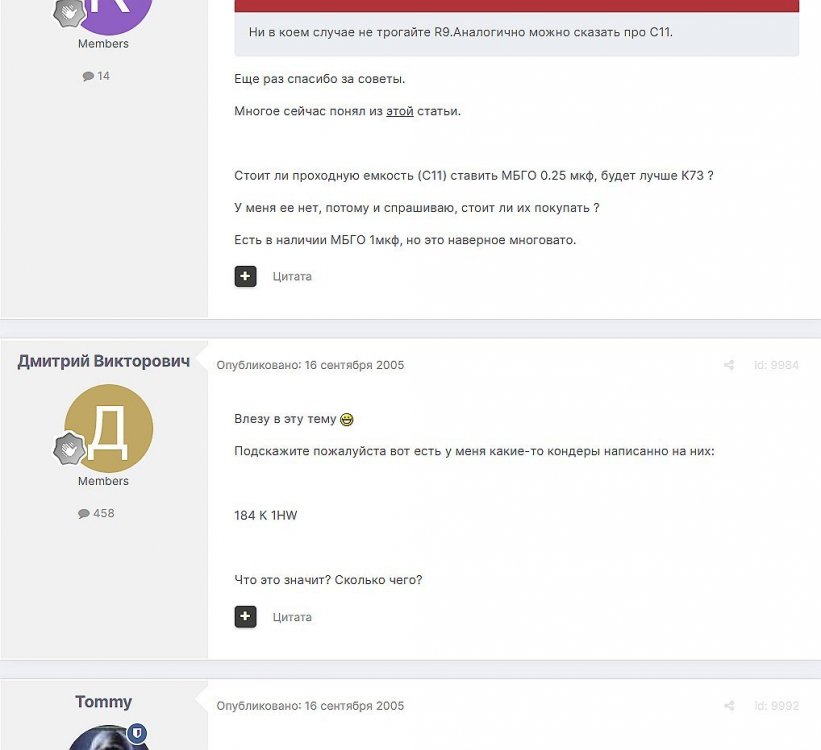Click the grinning smiley emoji in post
821x750 pixels.
click(x=347, y=420)
